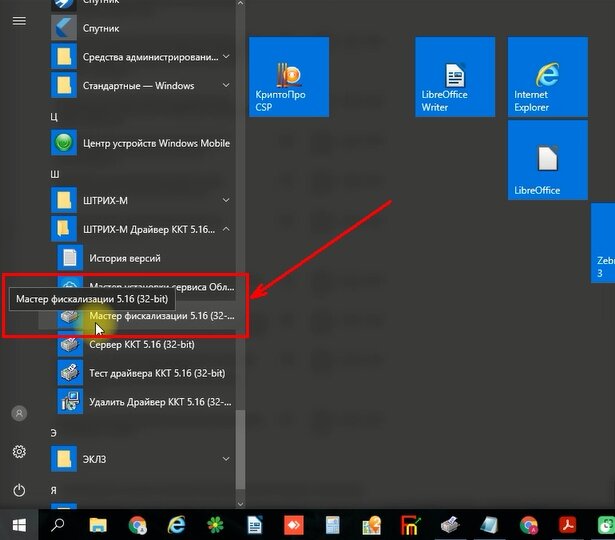Open the LibreOffice Writer tile
615x540 pixels.
tap(455, 77)
